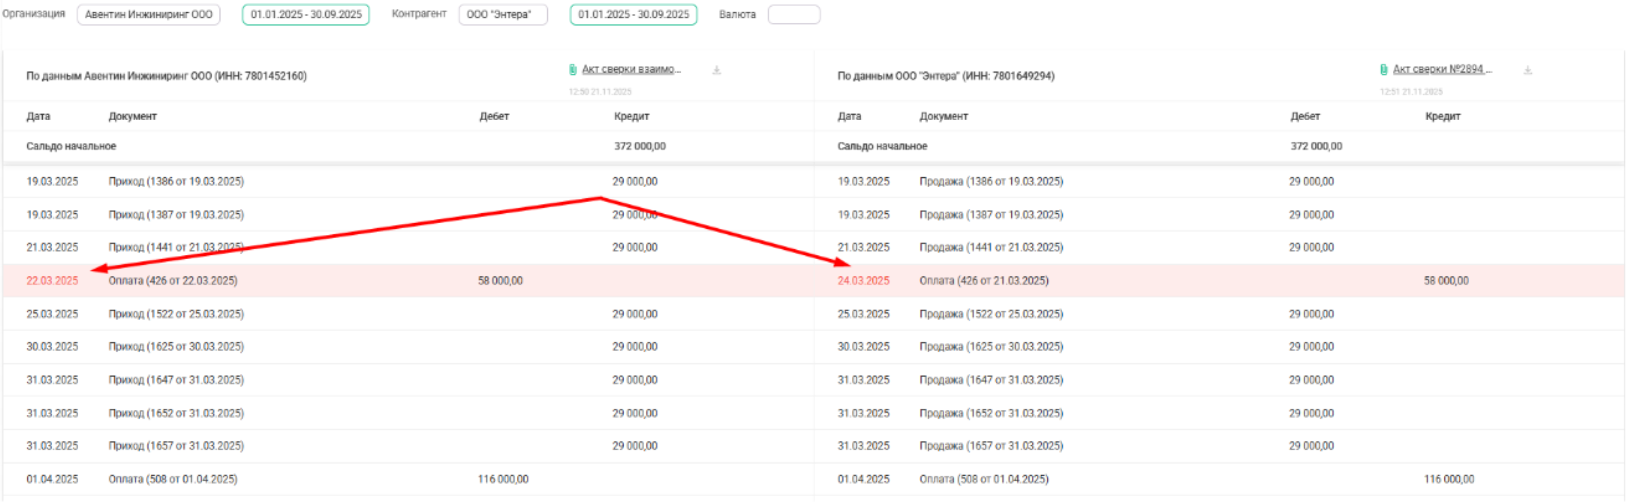The image size is (1631, 502).
Task: Download the Акт сверки взаимо… file
Action: click(x=717, y=70)
